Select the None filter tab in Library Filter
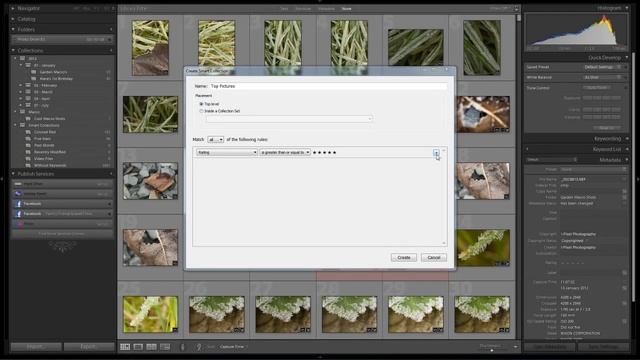The width and height of the screenshot is (640, 360). 347,9
